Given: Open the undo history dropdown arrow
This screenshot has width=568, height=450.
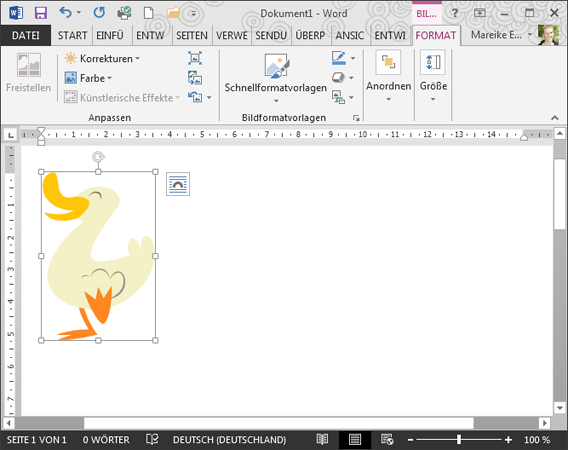Looking at the screenshot, I should 79,13.
